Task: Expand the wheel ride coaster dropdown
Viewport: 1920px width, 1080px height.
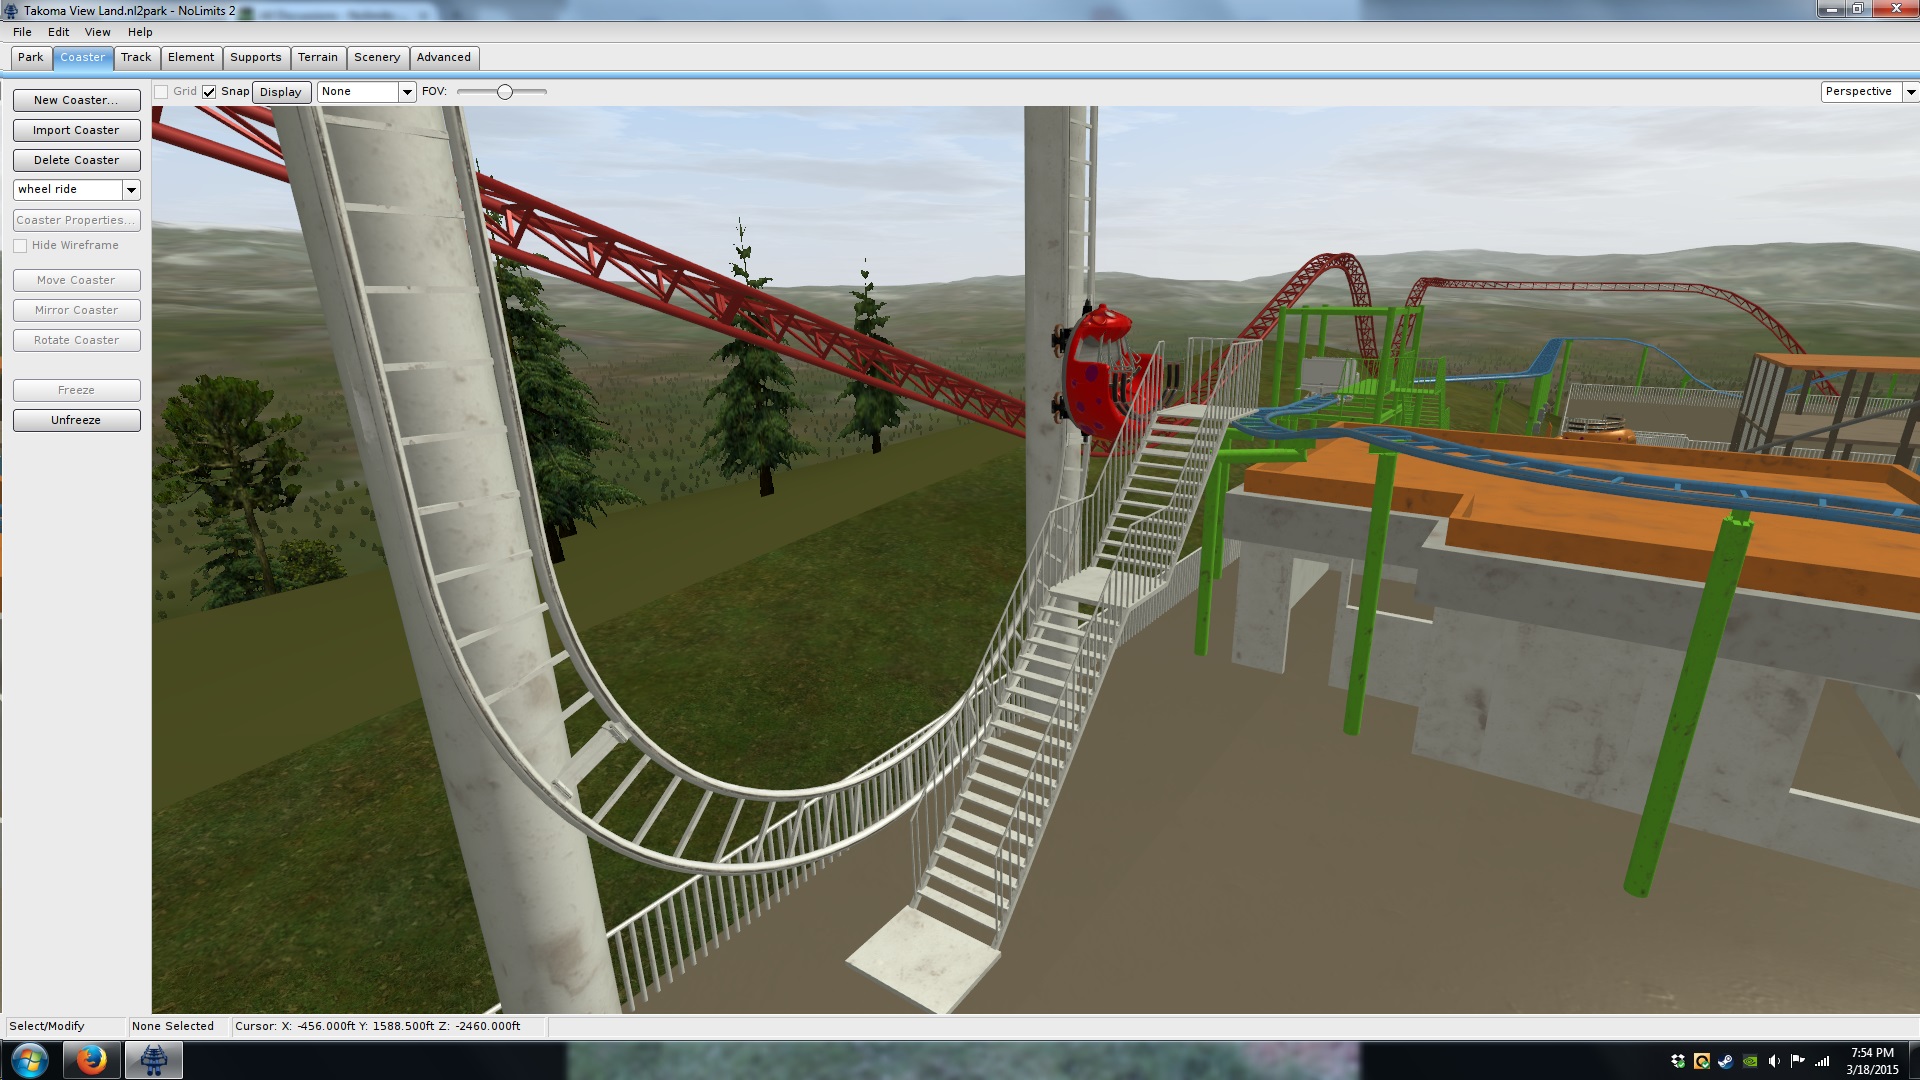Action: [x=131, y=190]
